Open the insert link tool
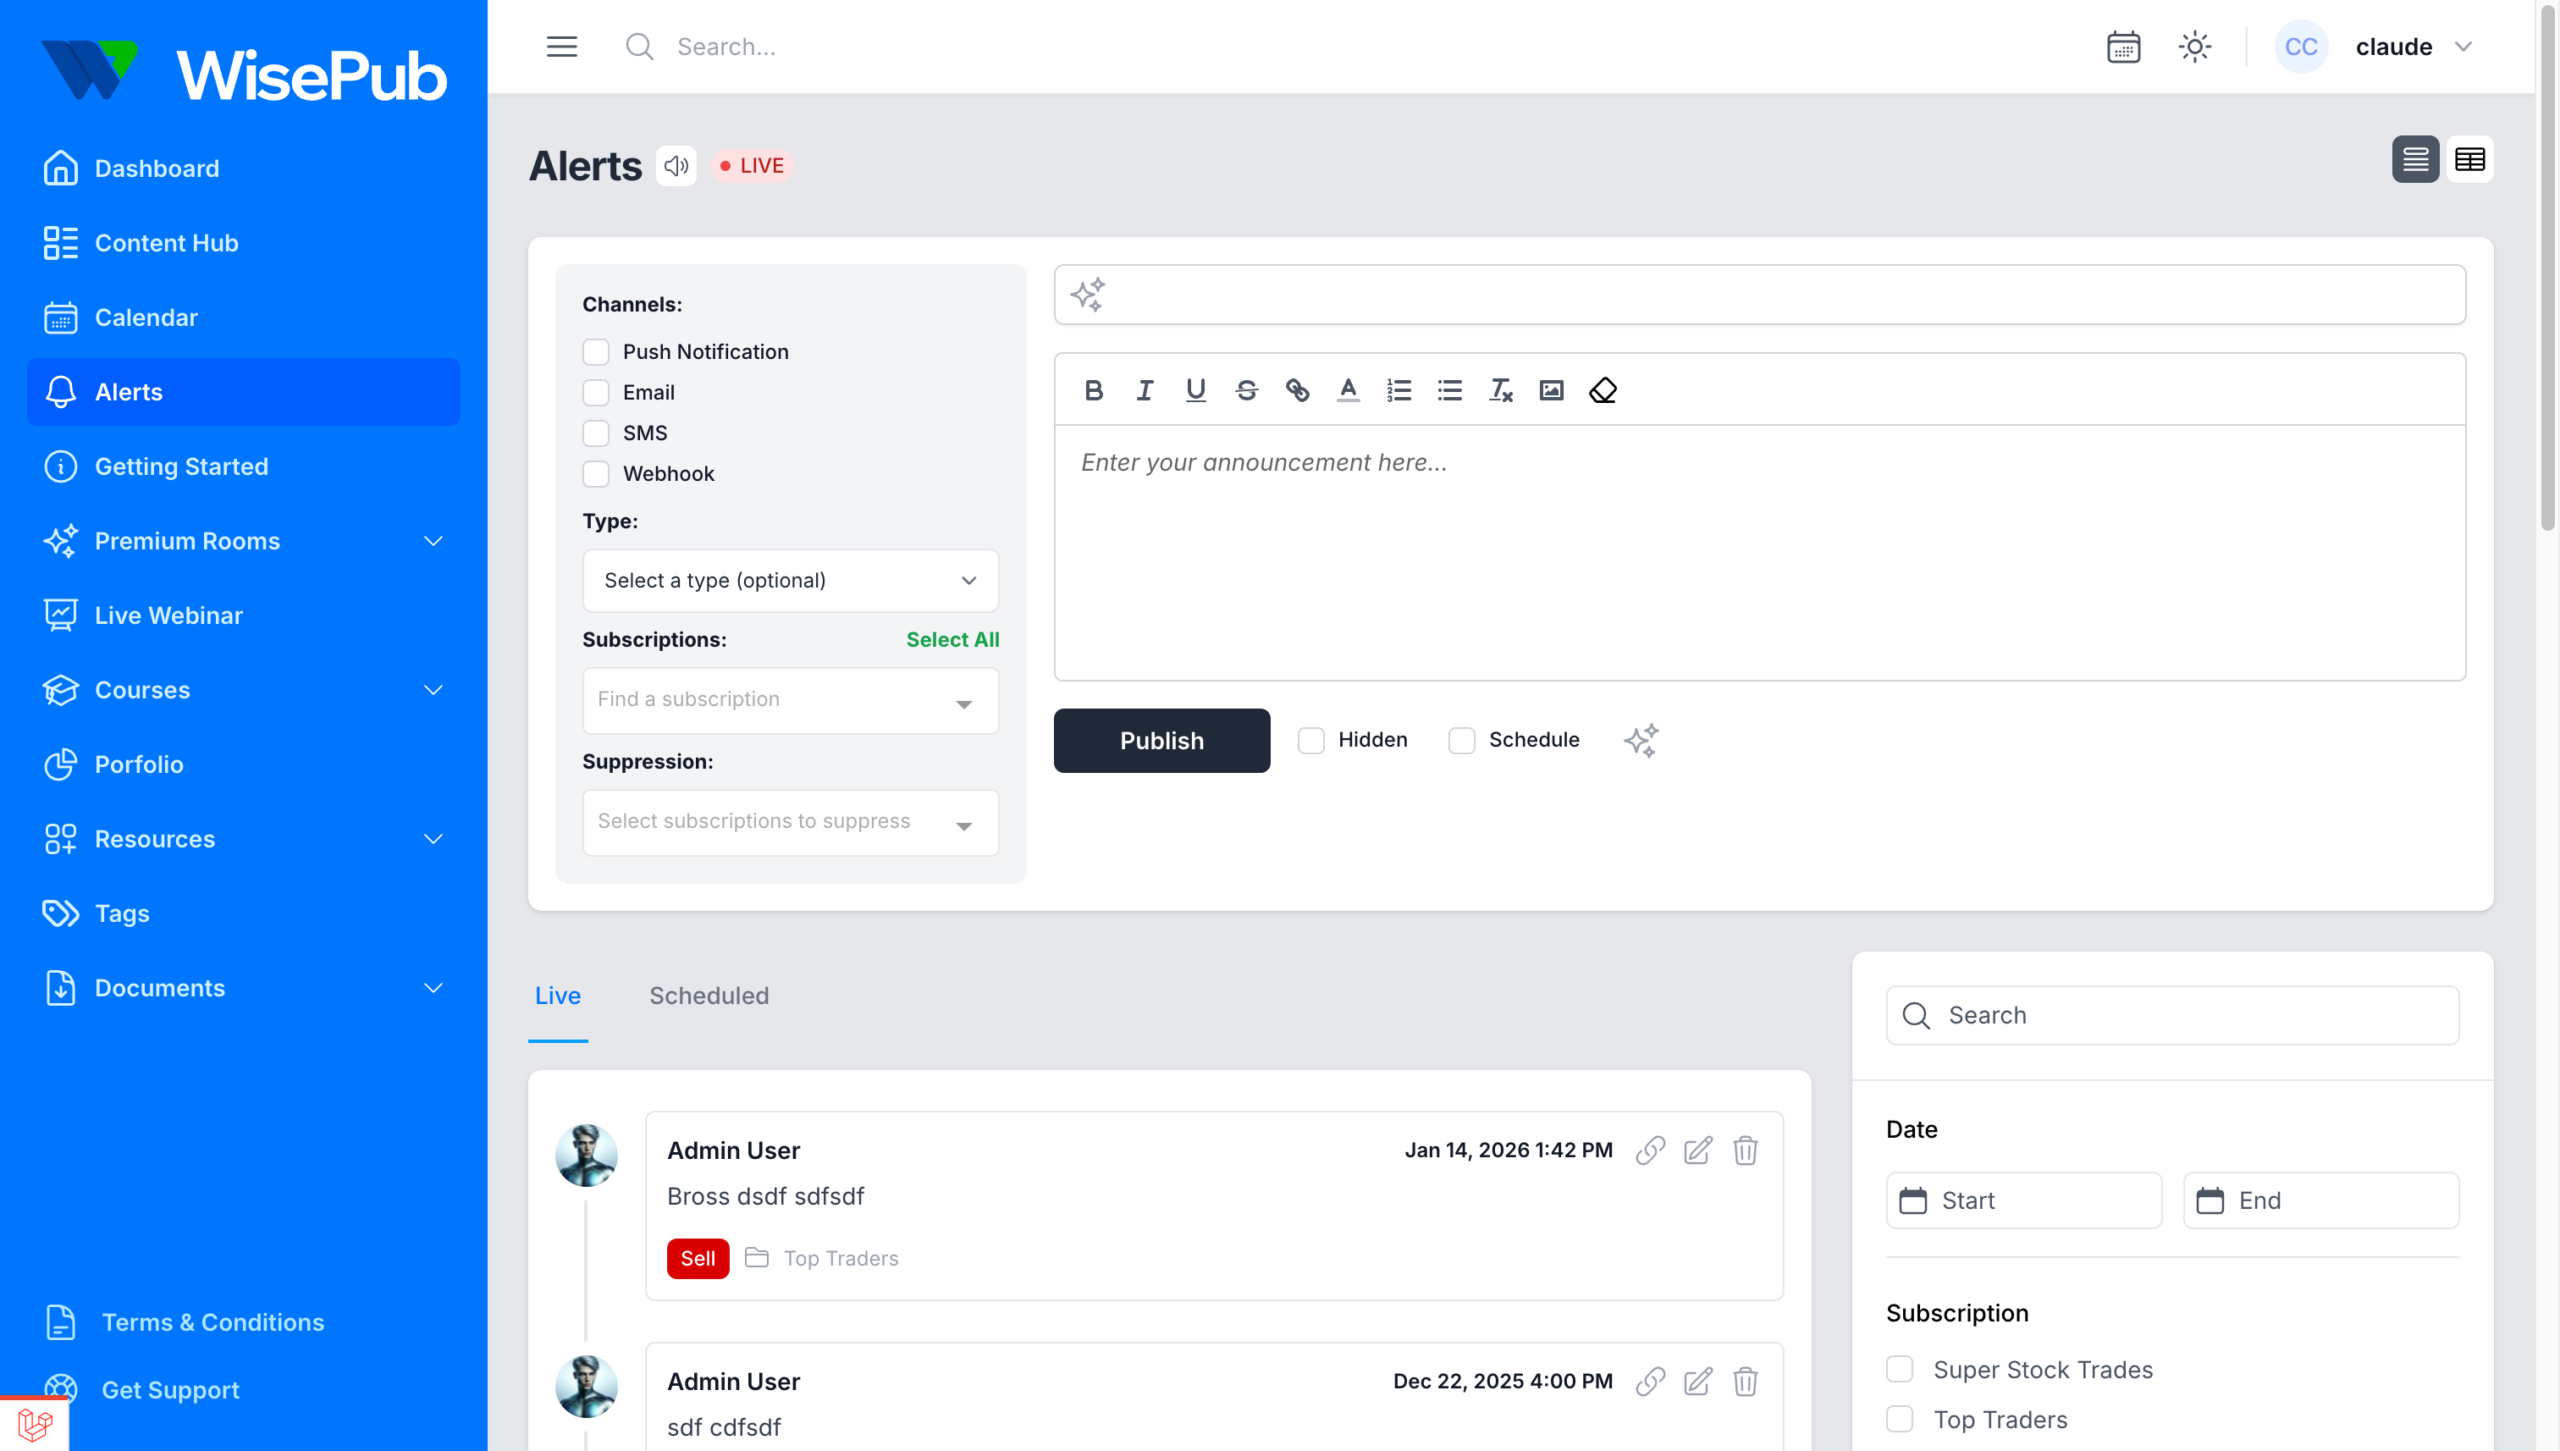The height and width of the screenshot is (1451, 2560). click(x=1297, y=390)
